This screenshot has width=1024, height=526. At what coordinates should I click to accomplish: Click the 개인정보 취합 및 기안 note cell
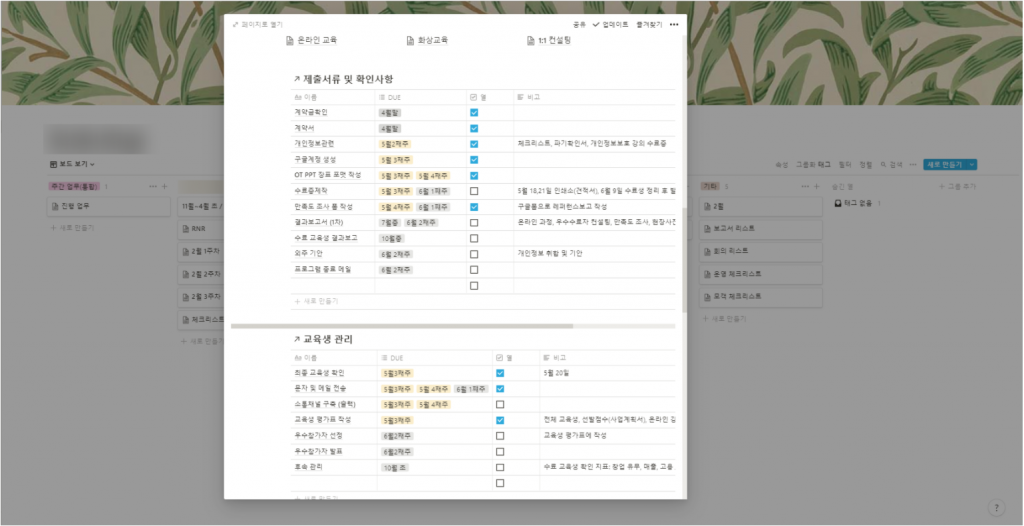tap(550, 254)
